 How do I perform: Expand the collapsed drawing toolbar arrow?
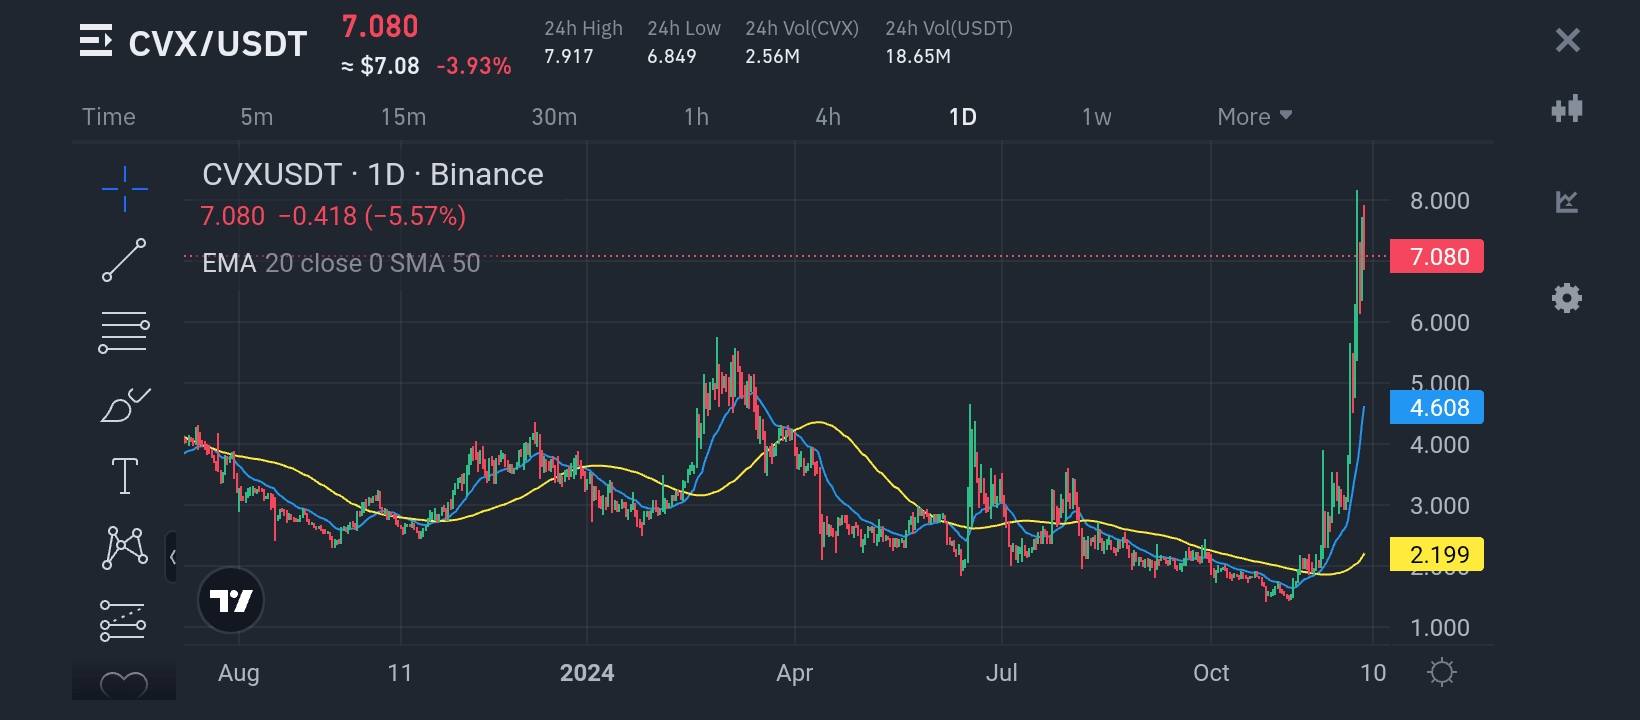point(173,557)
